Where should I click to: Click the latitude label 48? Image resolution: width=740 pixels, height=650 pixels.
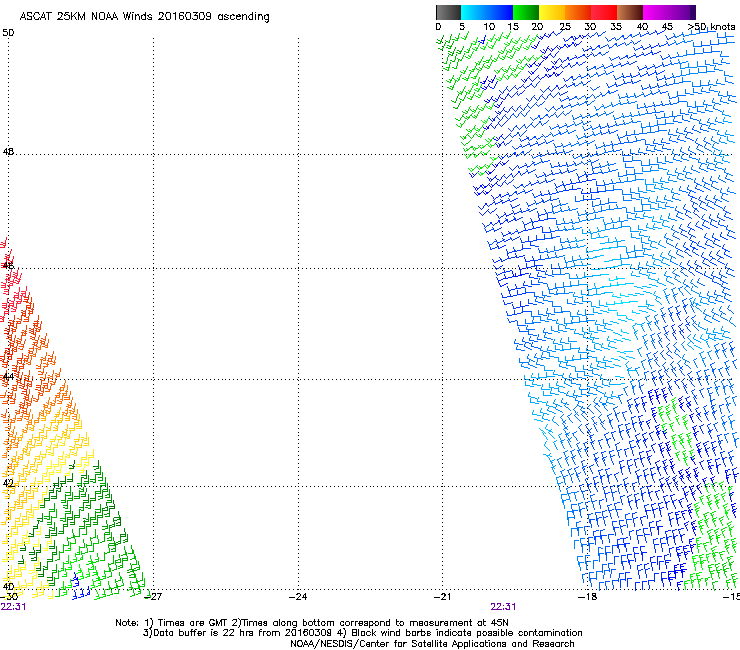pyautogui.click(x=8, y=152)
